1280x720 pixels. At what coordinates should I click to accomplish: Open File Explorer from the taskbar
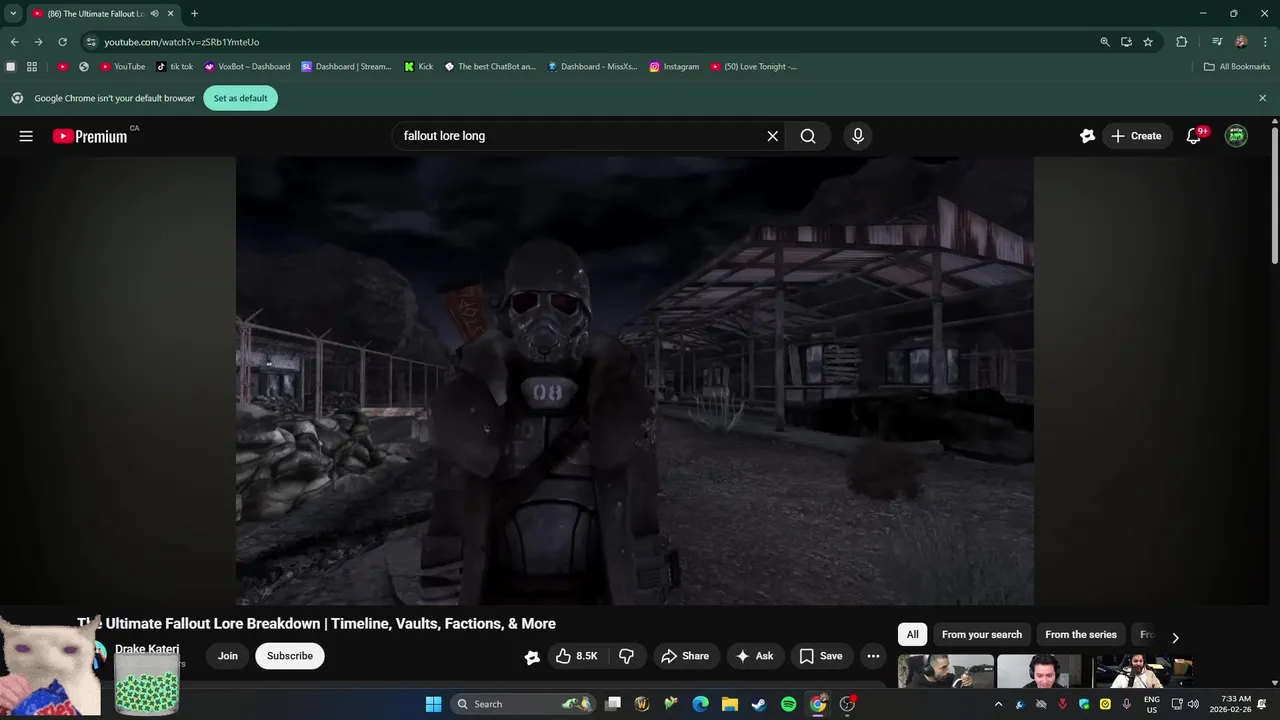tap(729, 704)
